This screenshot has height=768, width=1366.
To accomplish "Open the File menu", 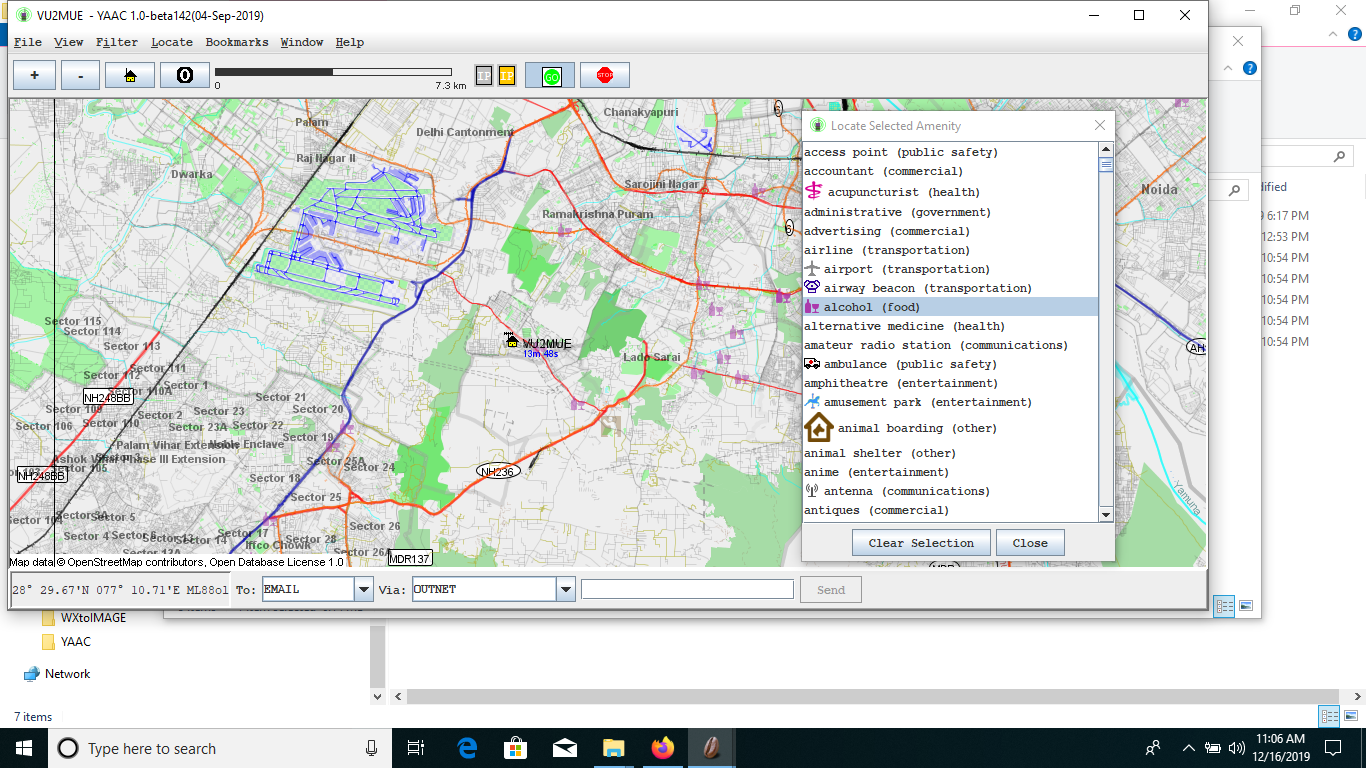I will pos(28,42).
